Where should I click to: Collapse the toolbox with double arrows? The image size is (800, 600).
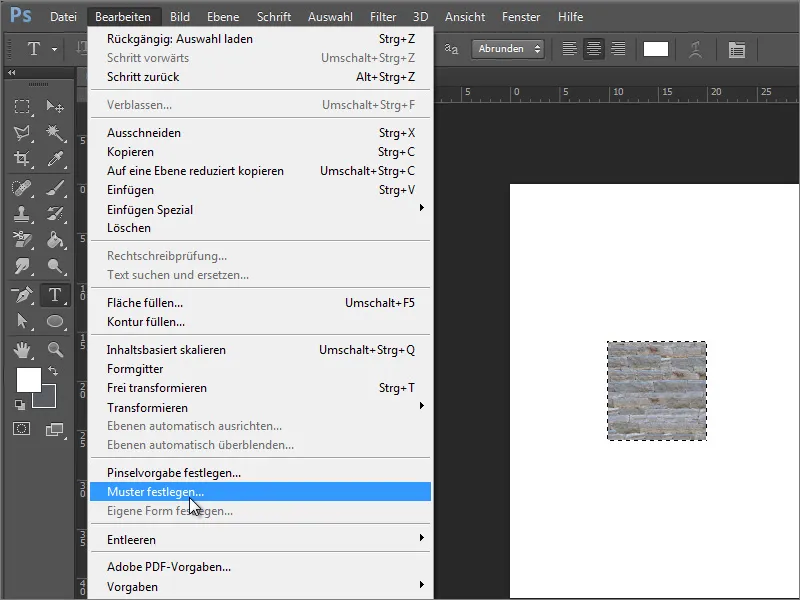click(x=11, y=73)
